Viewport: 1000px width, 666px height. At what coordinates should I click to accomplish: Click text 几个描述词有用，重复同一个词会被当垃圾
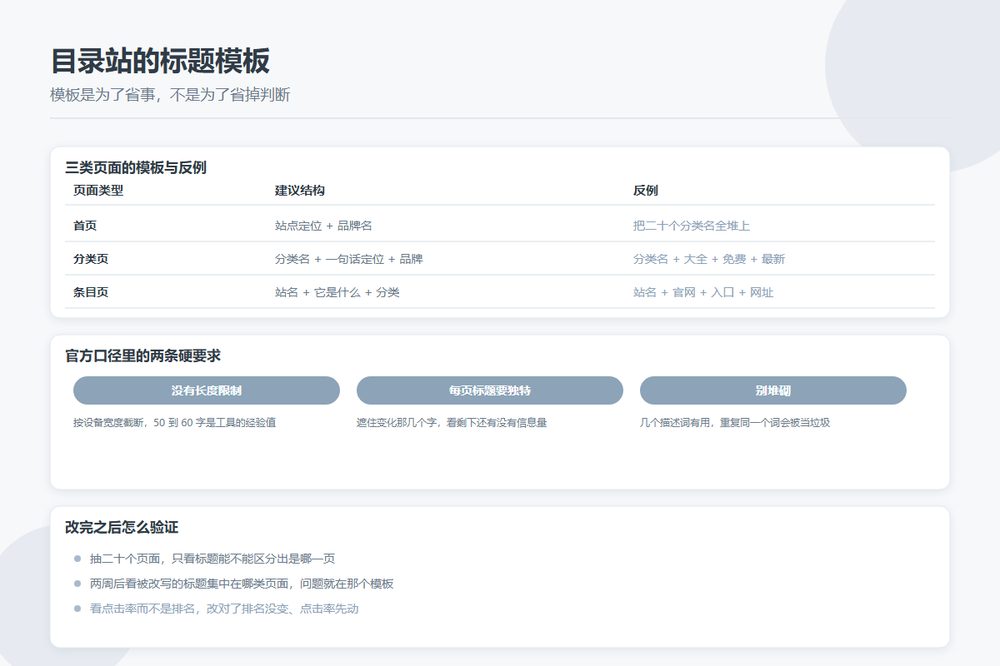pos(735,422)
